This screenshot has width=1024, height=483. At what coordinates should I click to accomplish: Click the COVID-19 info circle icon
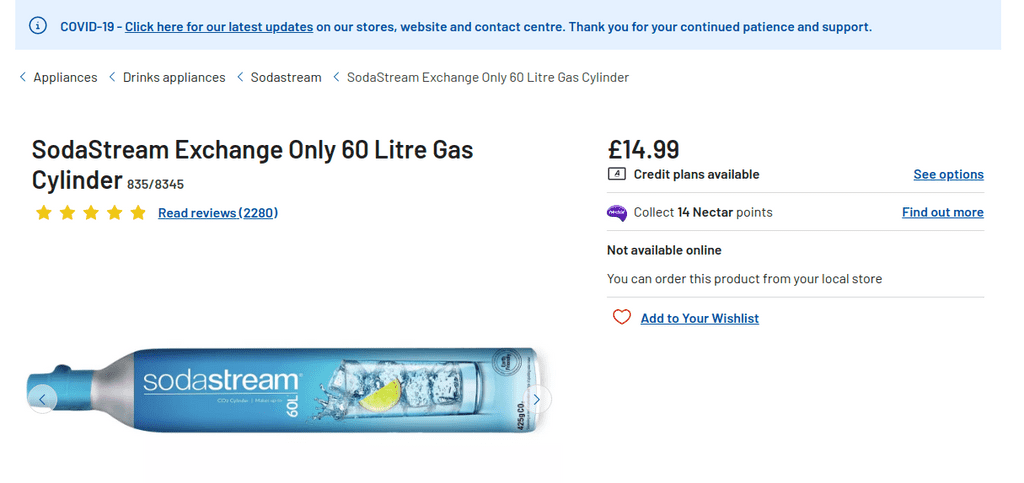click(x=37, y=26)
